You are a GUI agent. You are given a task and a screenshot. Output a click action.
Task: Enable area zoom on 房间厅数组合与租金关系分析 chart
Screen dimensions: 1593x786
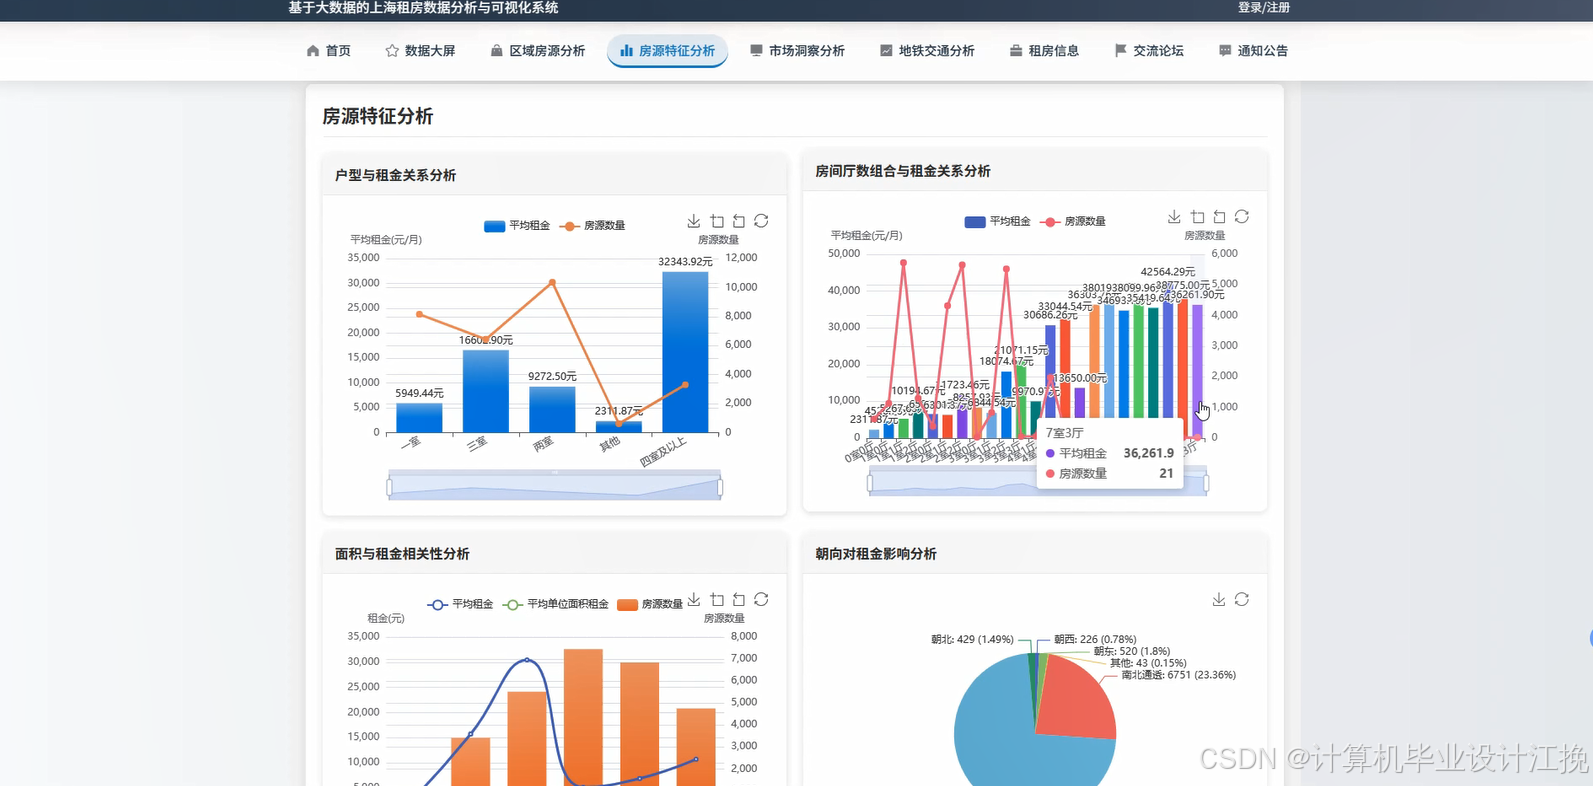click(1197, 217)
